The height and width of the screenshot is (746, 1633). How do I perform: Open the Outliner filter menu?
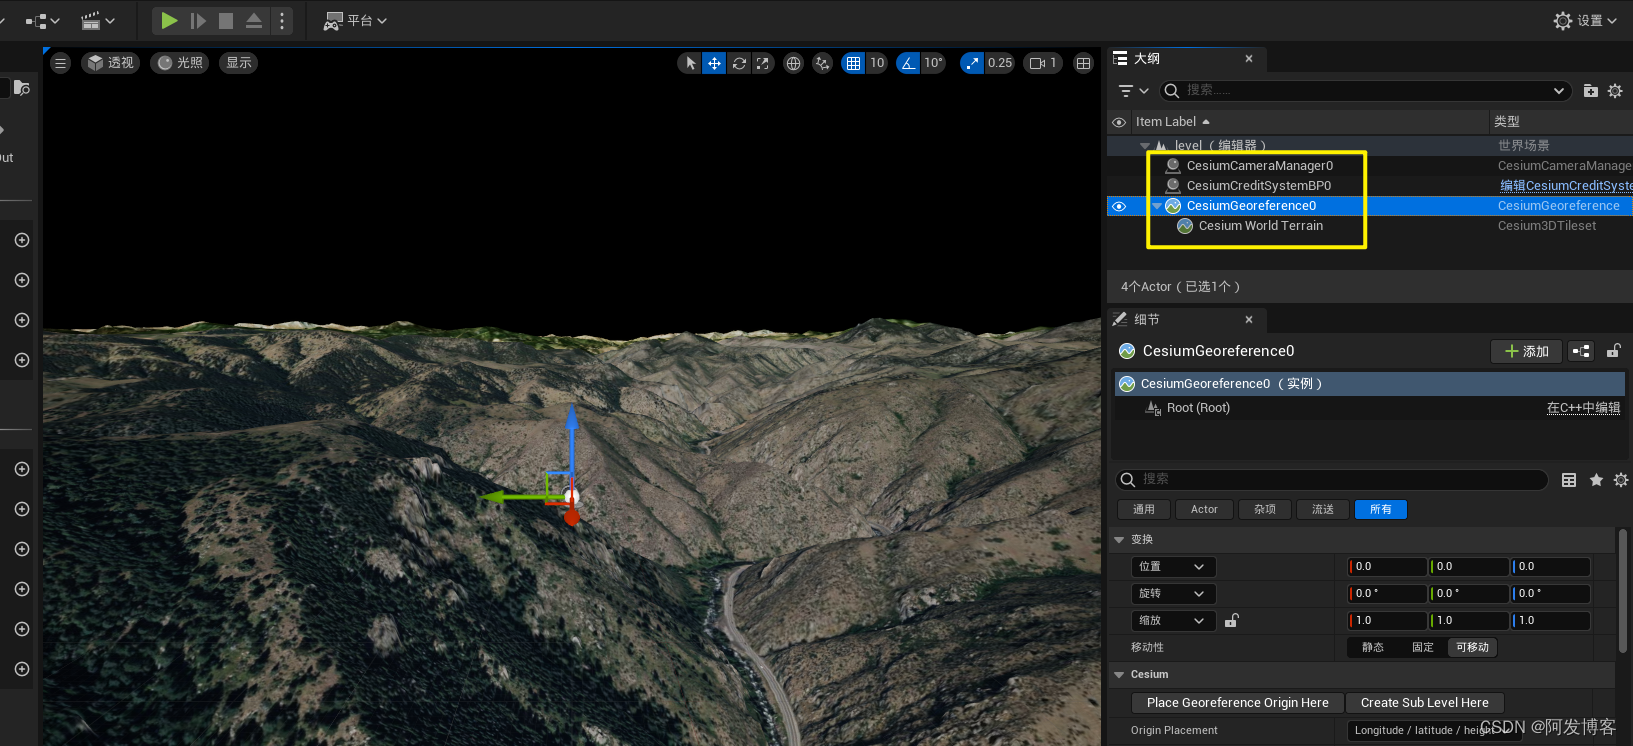pyautogui.click(x=1133, y=91)
